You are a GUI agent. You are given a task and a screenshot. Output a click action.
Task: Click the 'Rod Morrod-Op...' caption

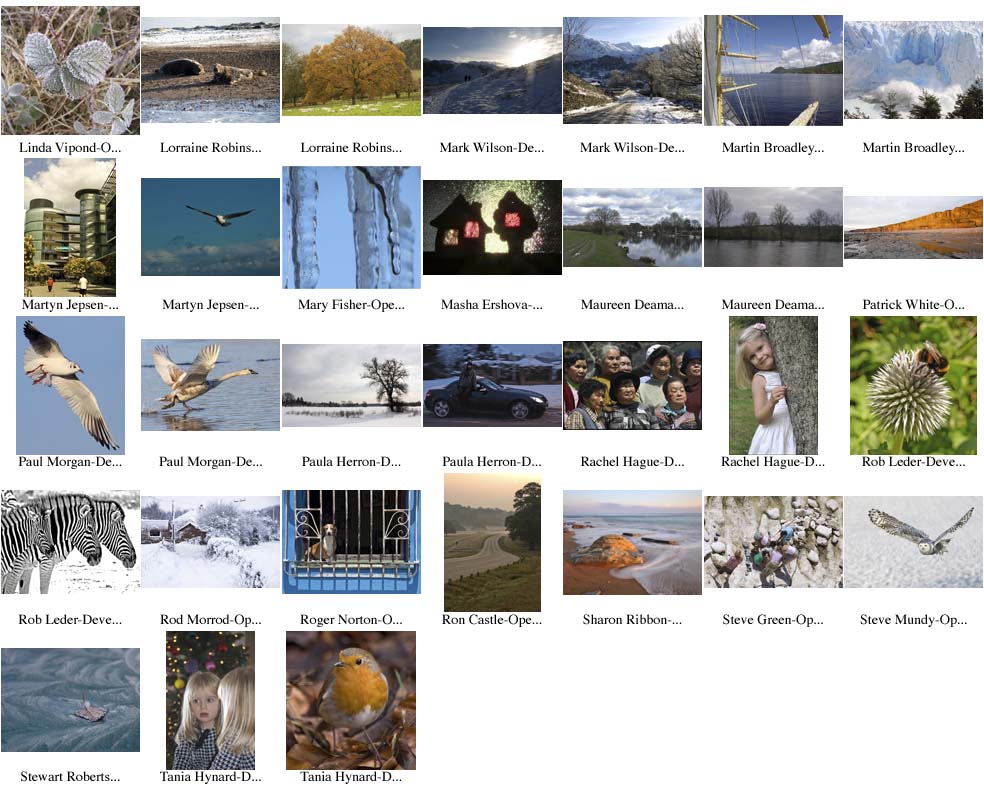click(x=211, y=619)
